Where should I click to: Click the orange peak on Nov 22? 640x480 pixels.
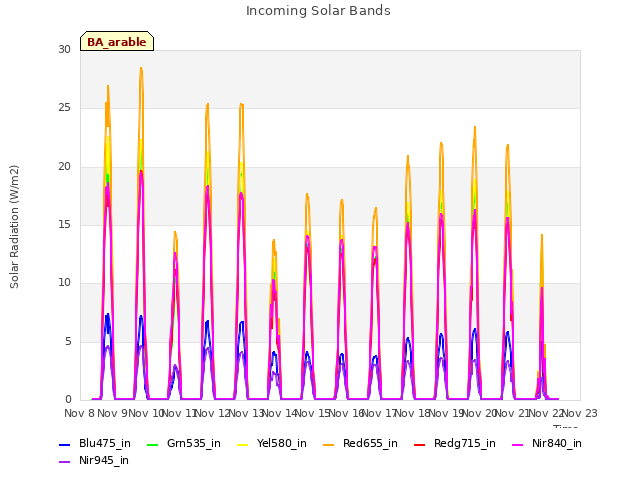pyautogui.click(x=542, y=236)
